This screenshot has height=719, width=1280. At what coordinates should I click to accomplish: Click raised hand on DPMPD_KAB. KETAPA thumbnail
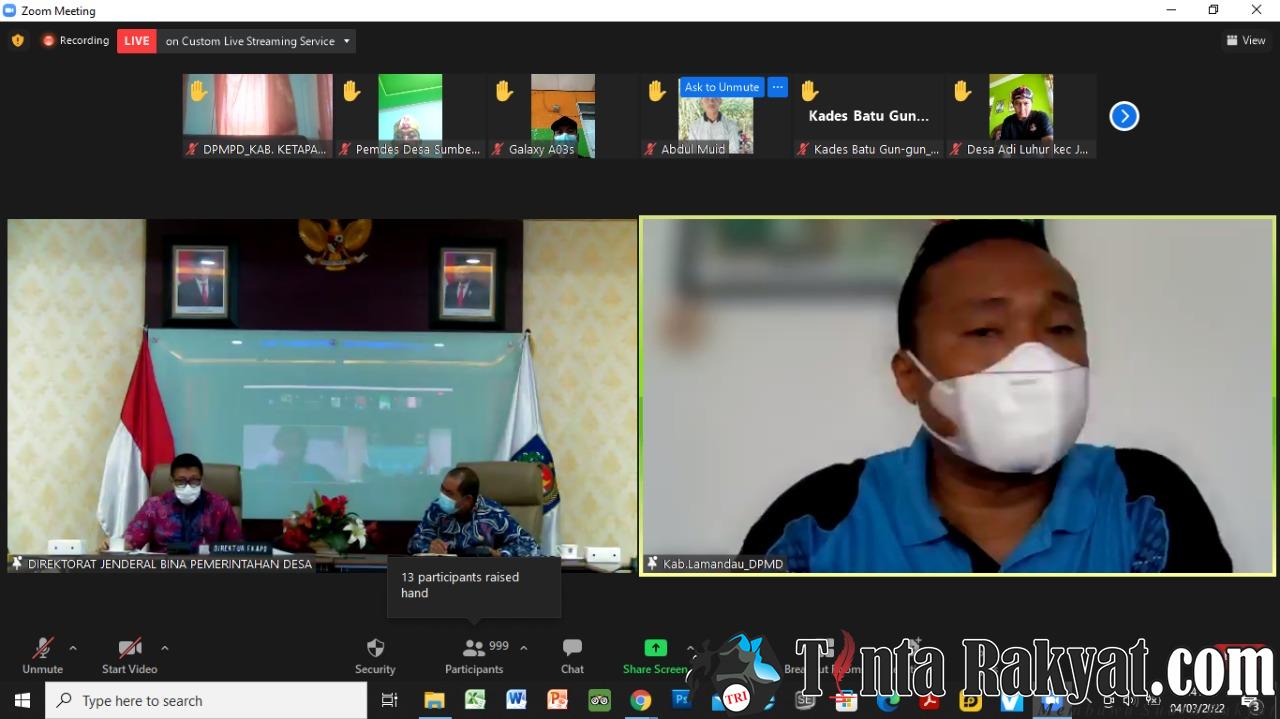198,91
